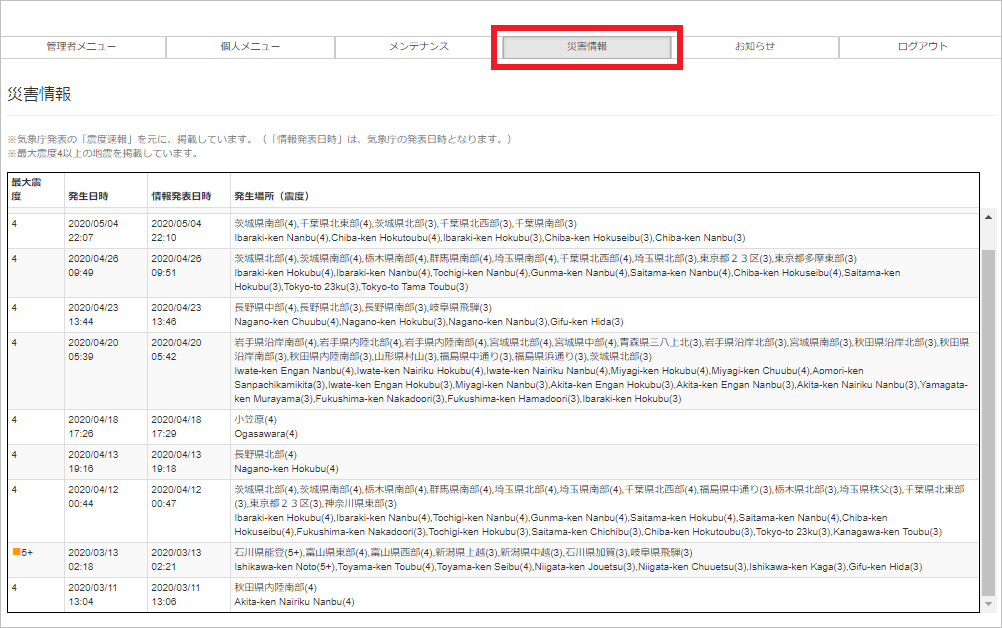Screen dimensions: 1002x628
Task: Click the table's vertical scrollbar thumb
Action: point(989,420)
